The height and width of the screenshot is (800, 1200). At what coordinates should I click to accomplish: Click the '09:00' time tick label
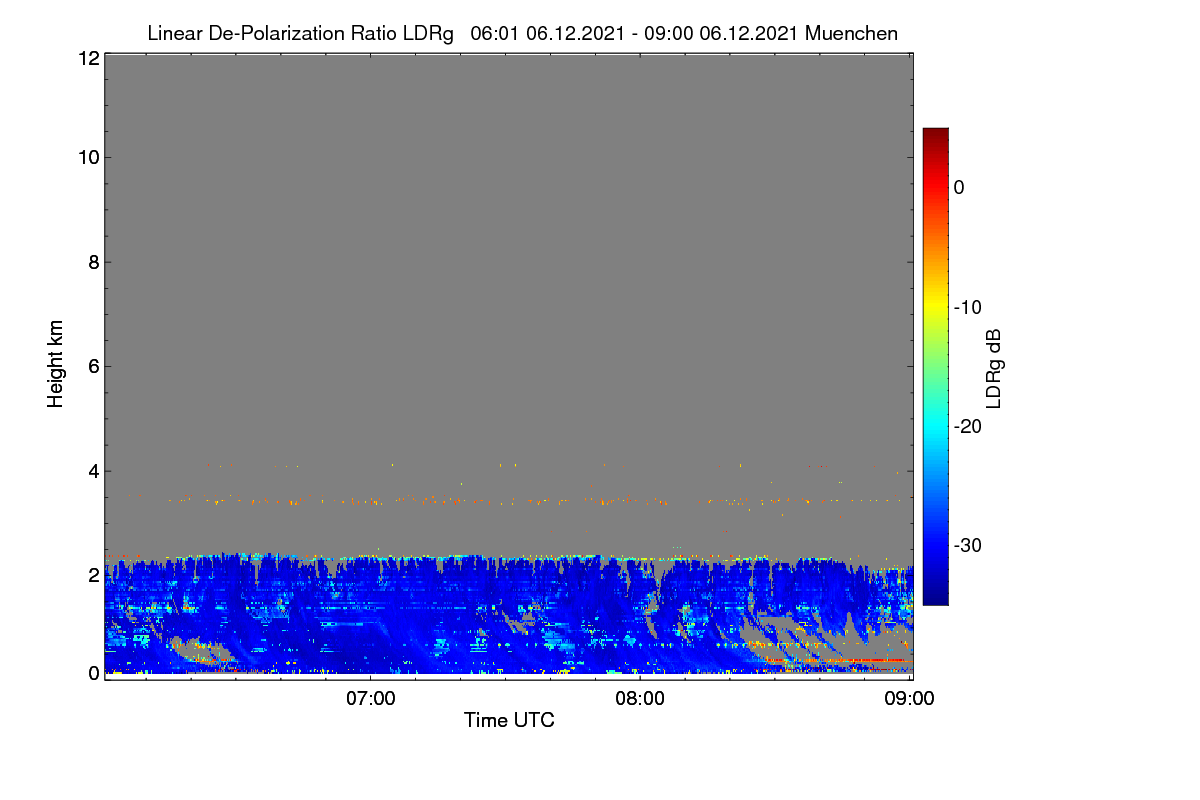point(911,698)
